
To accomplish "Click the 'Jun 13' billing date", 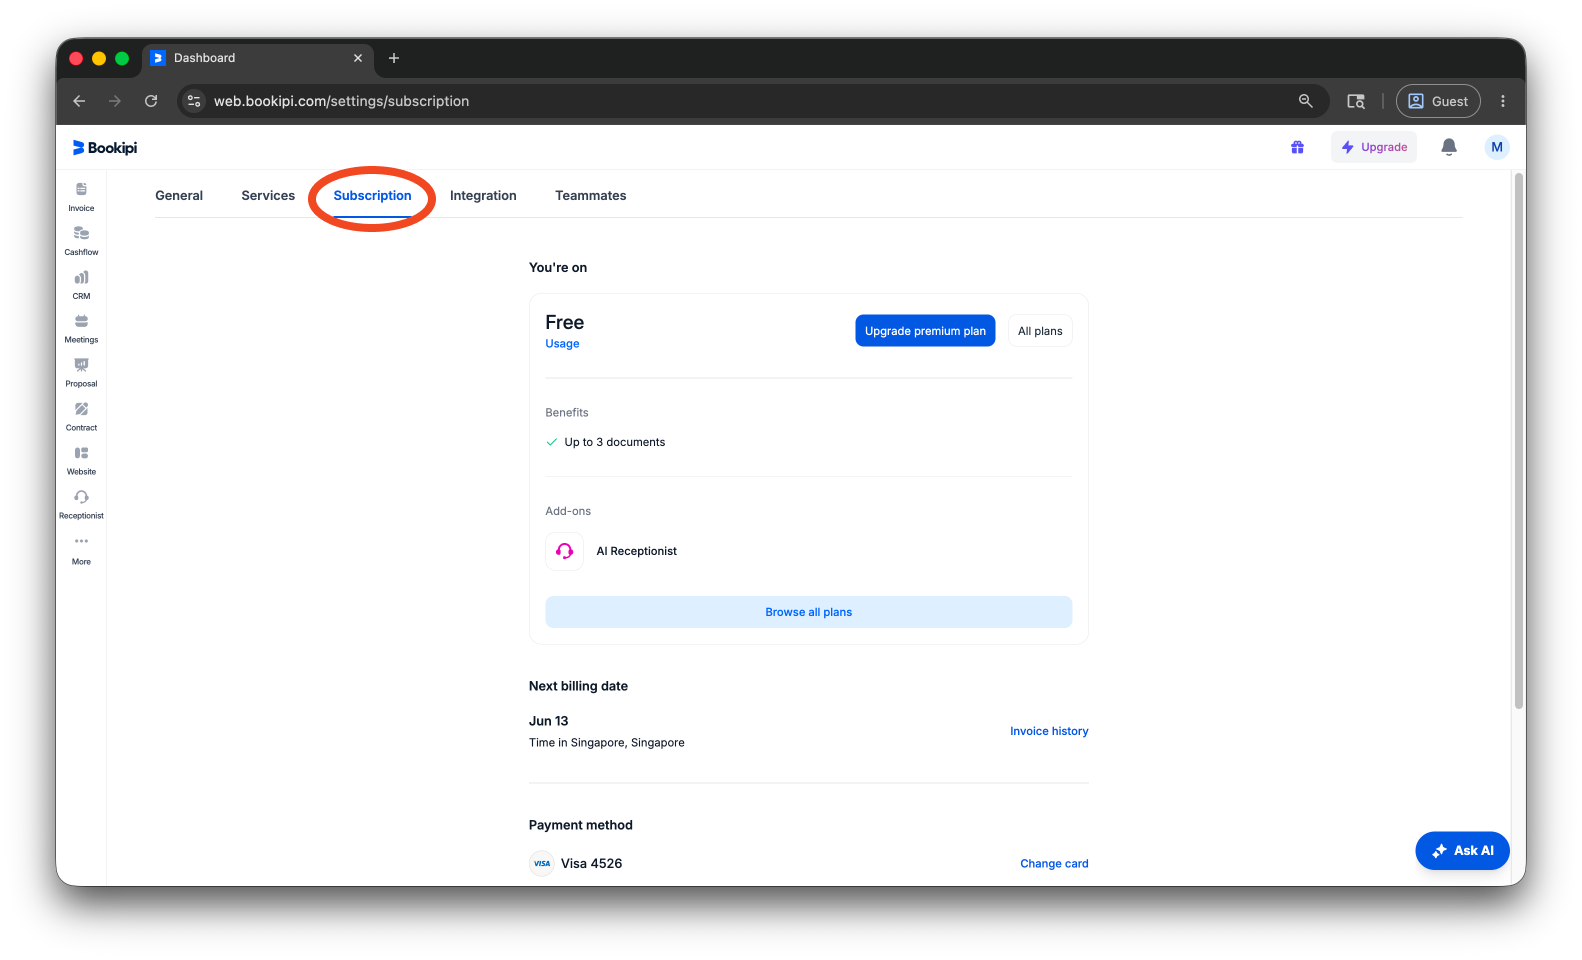I will click(x=548, y=721).
